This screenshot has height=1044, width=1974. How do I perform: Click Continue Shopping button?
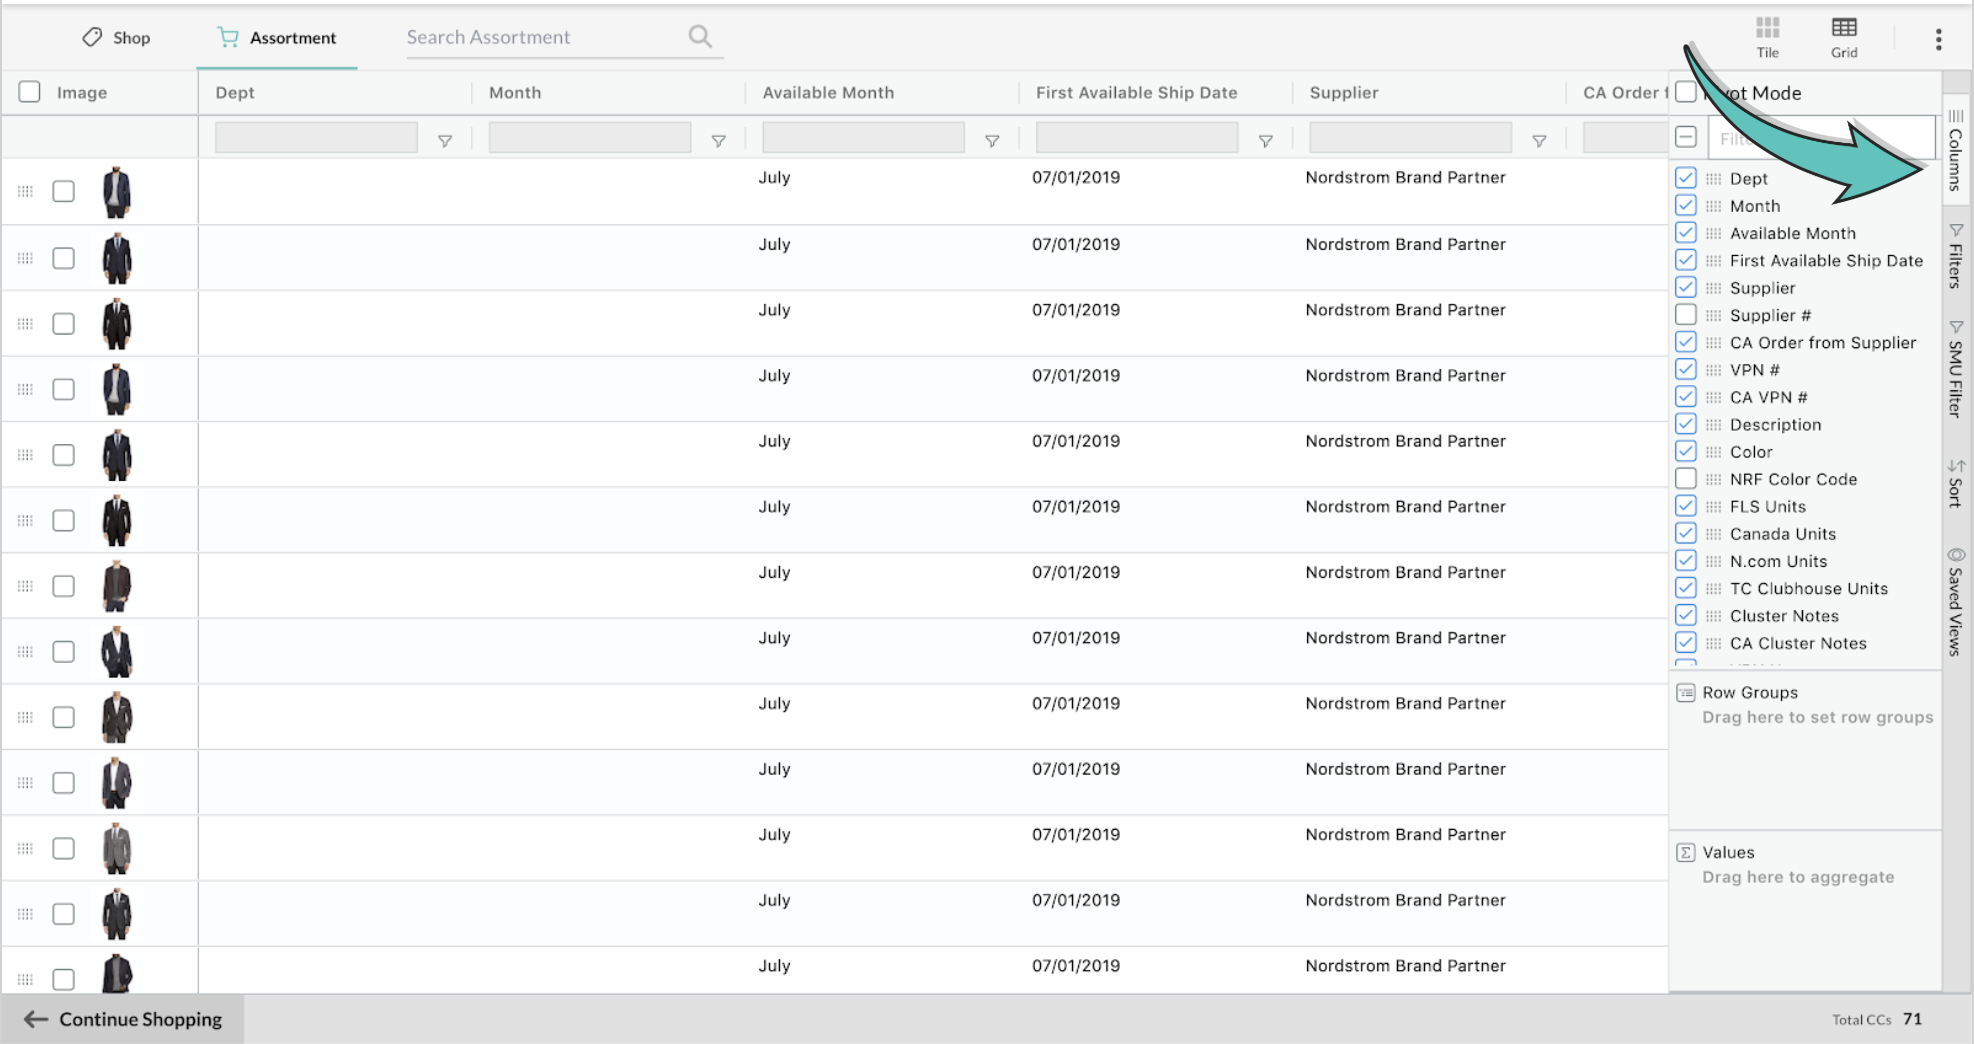(x=123, y=1019)
